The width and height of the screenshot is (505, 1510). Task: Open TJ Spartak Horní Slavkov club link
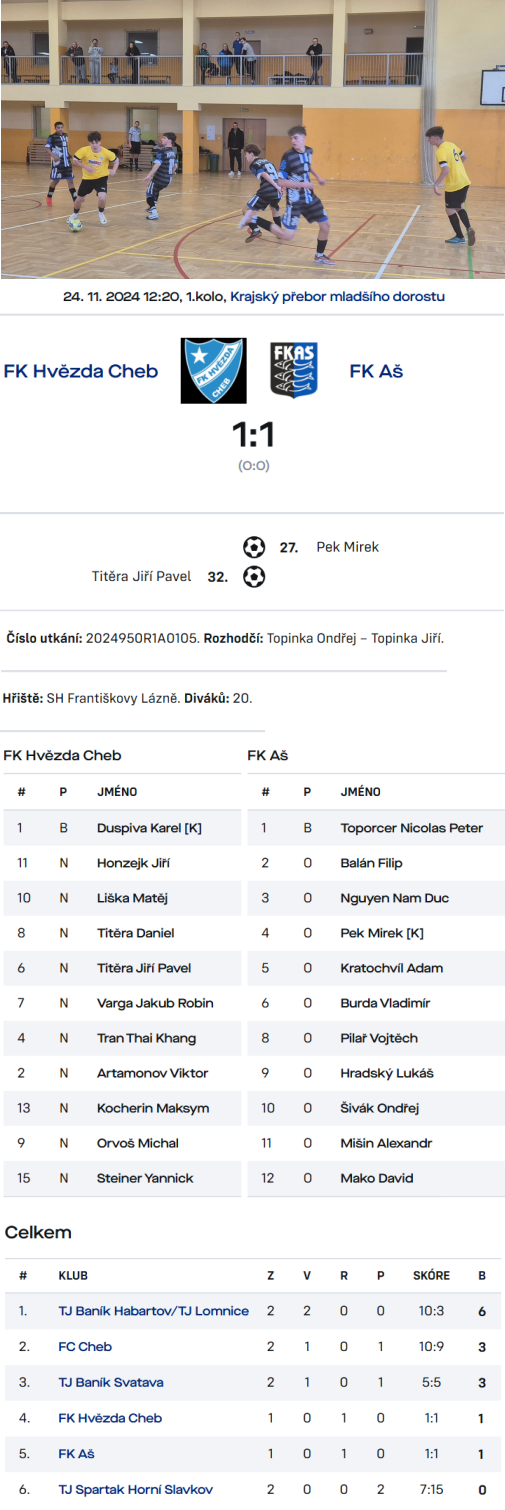click(x=136, y=1489)
